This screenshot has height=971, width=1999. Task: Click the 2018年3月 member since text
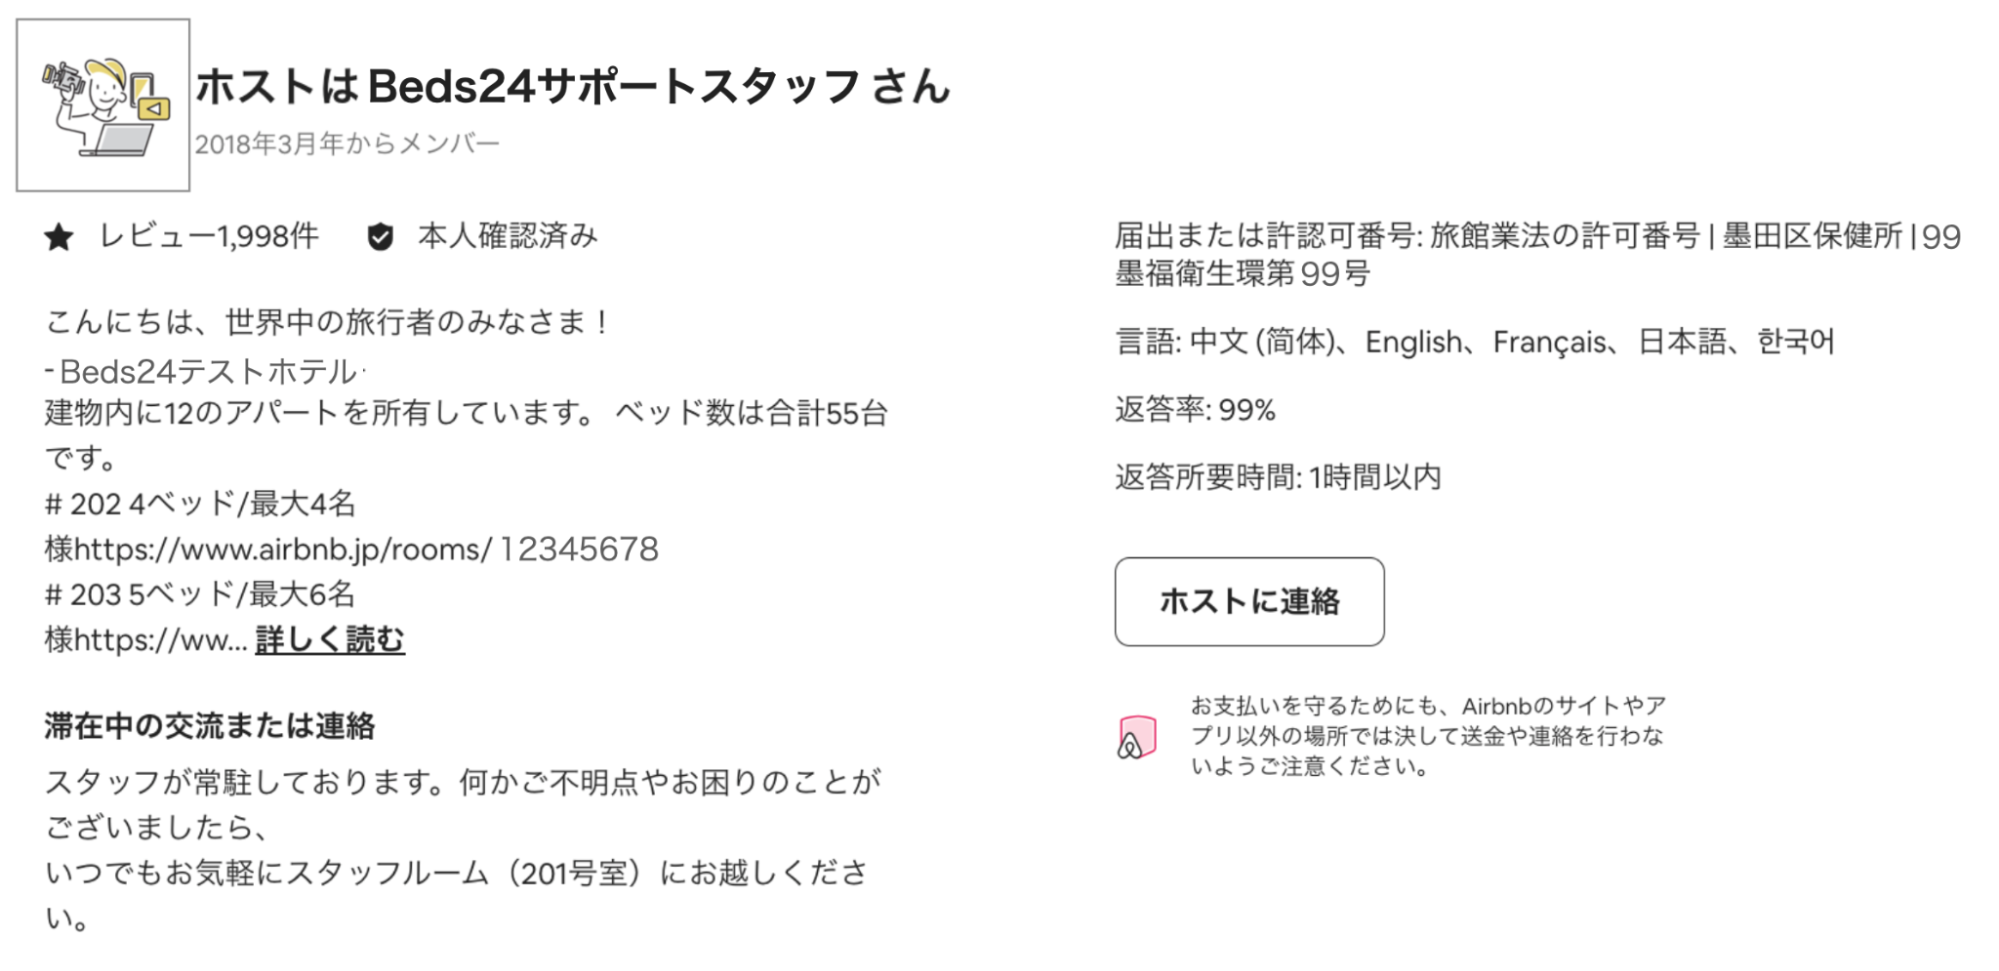pos(347,144)
